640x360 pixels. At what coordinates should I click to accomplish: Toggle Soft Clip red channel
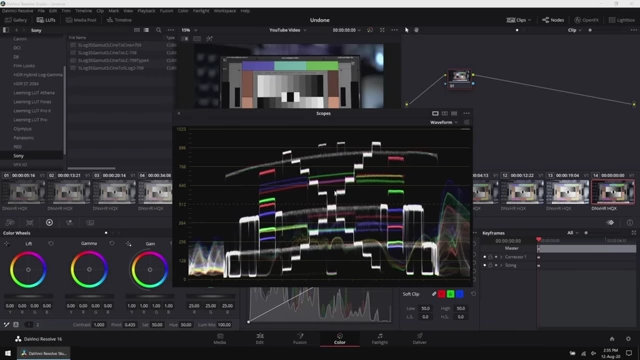442,294
